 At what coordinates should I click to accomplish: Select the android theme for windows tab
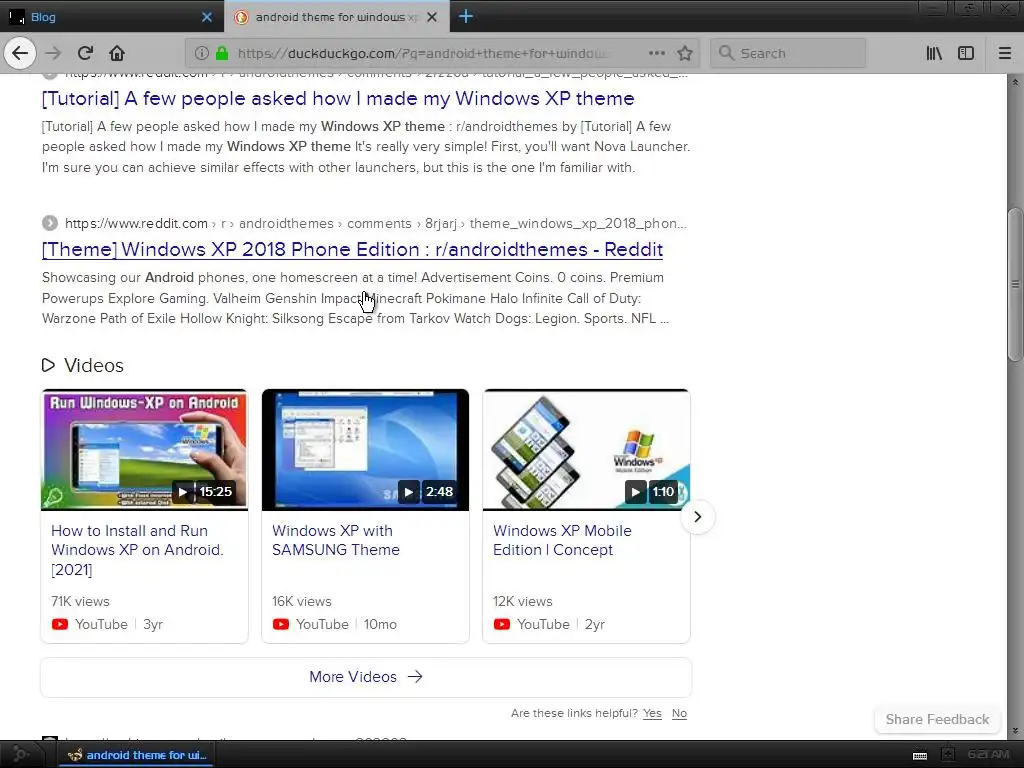(x=336, y=17)
